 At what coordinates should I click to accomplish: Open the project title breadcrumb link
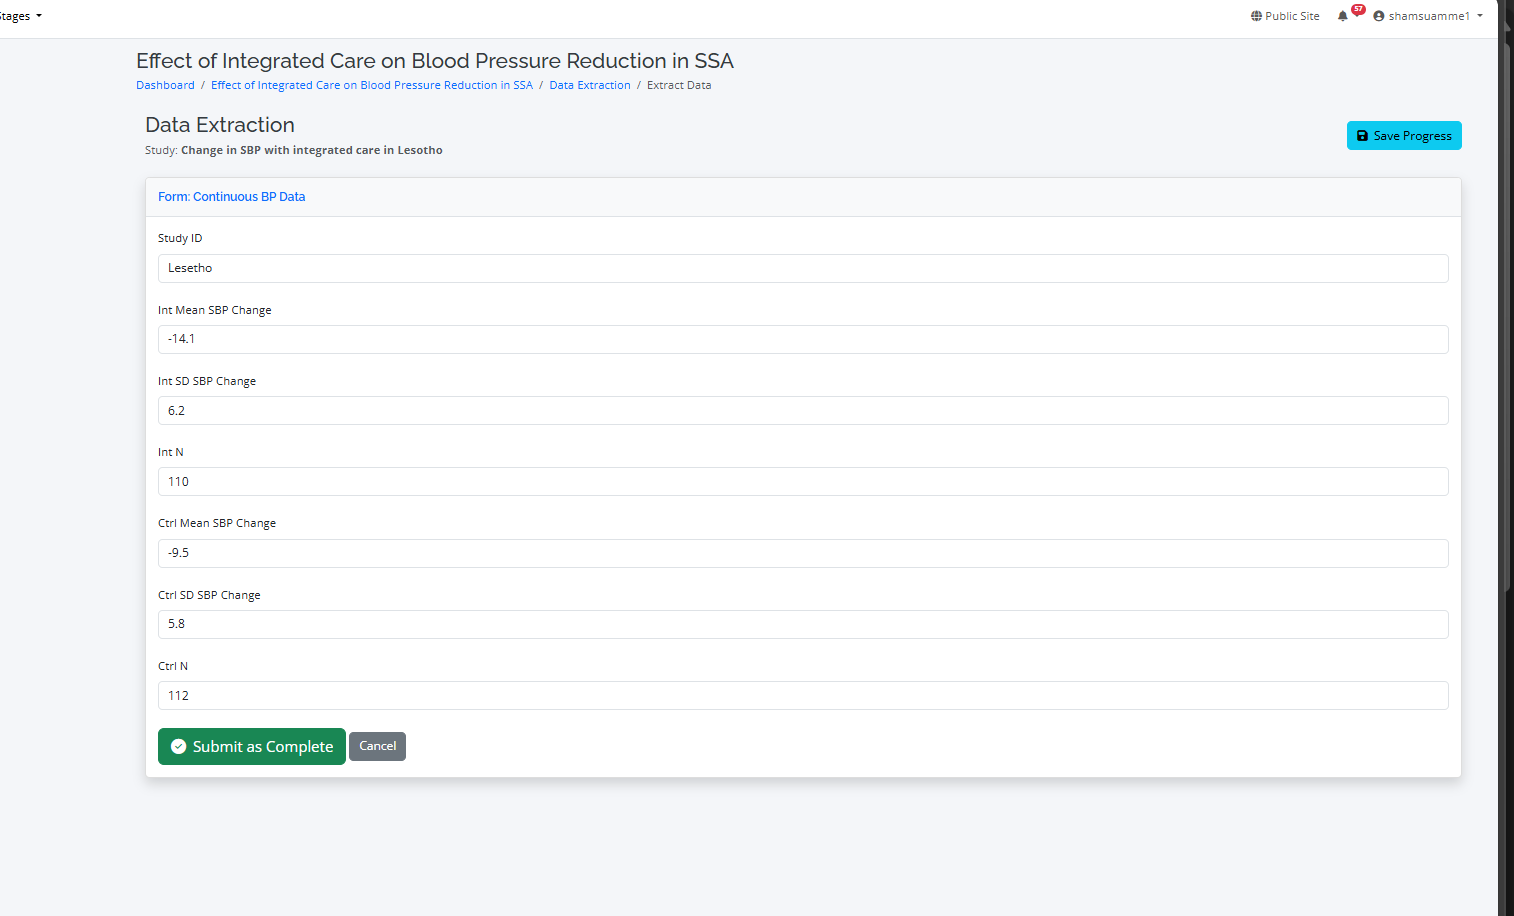click(x=371, y=85)
